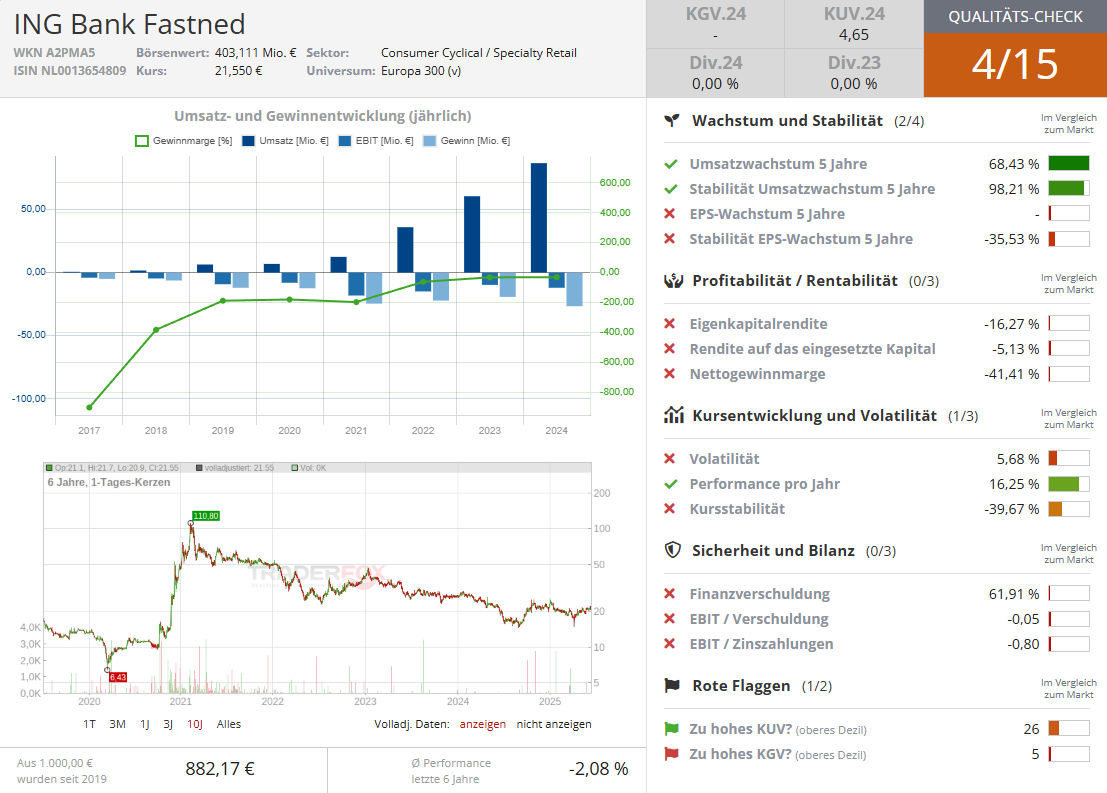The image size is (1107, 793).
Task: Click the Div.24 metric tile
Action: coord(716,73)
